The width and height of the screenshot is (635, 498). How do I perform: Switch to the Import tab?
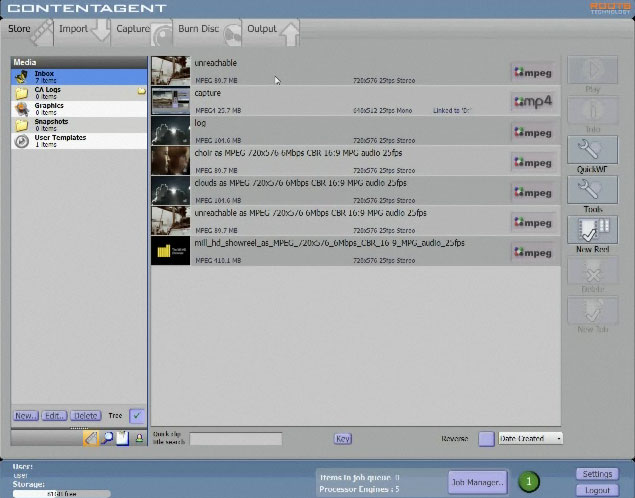coord(73,29)
